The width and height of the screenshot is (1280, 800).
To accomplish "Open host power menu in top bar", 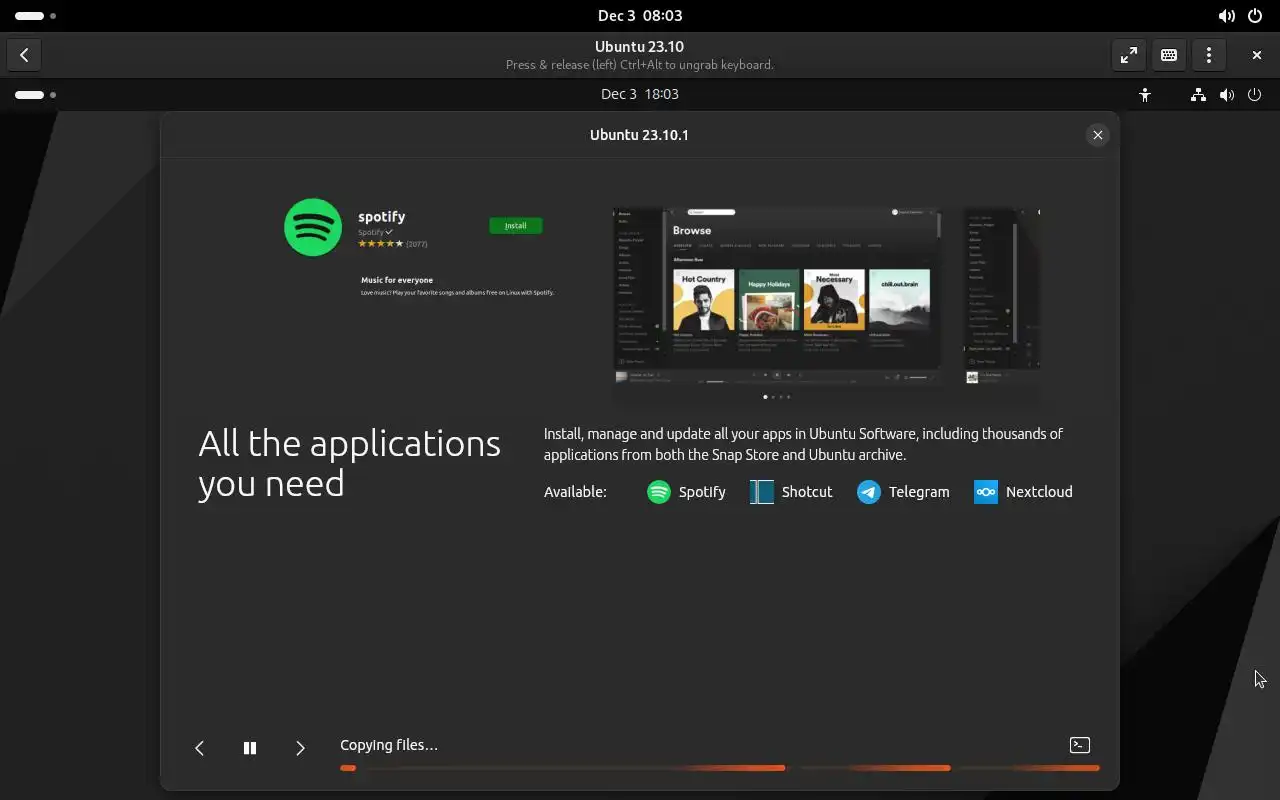I will [1255, 16].
